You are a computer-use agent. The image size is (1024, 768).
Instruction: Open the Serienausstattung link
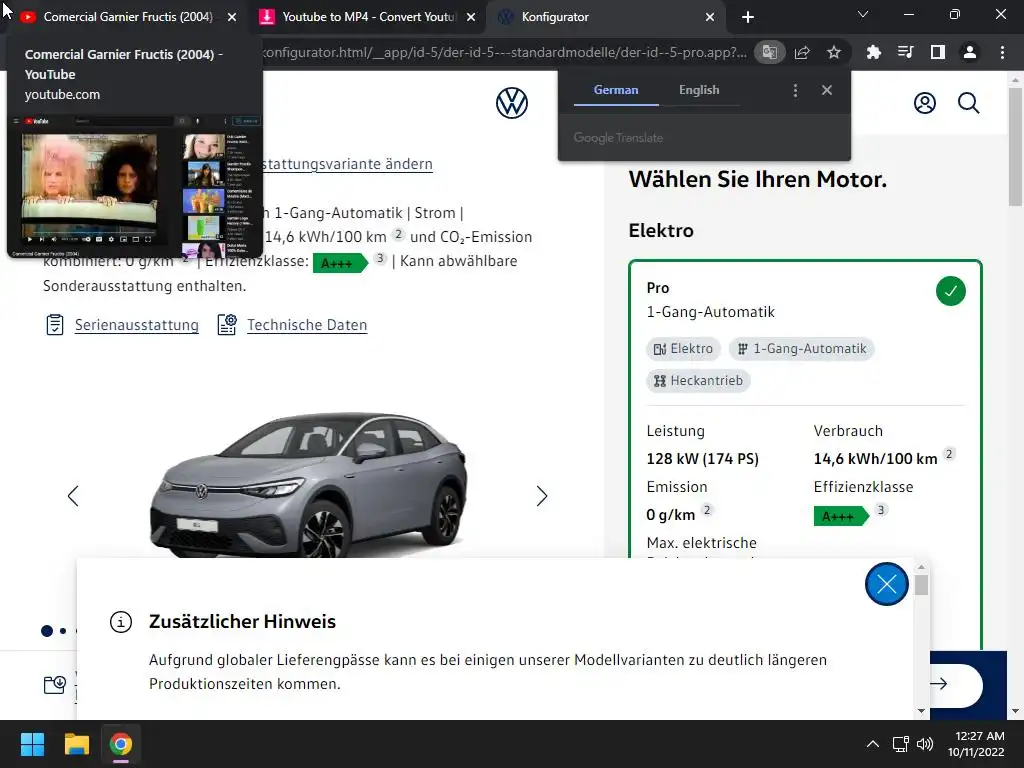pyautogui.click(x=136, y=325)
